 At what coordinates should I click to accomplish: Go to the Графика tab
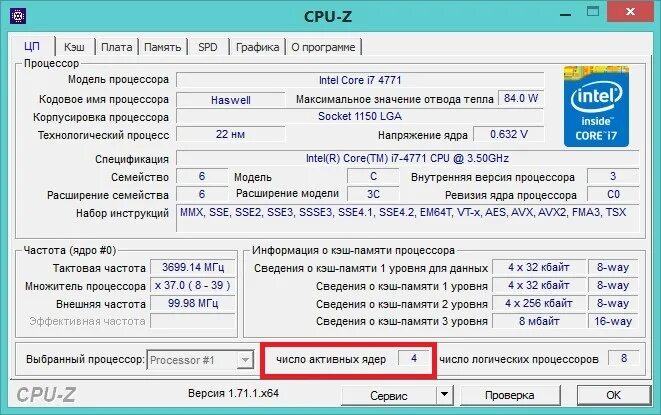tap(257, 47)
